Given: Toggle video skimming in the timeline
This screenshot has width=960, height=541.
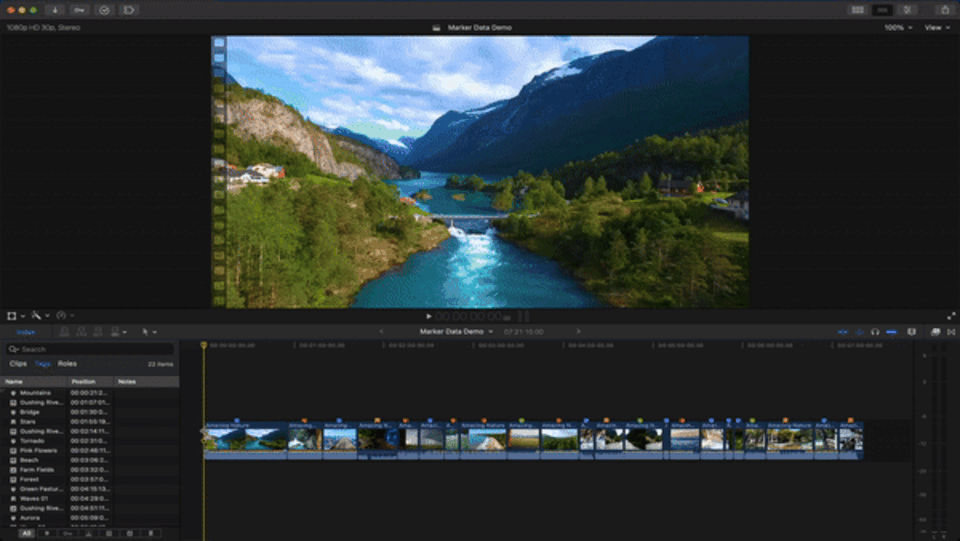Looking at the screenshot, I should pyautogui.click(x=843, y=332).
